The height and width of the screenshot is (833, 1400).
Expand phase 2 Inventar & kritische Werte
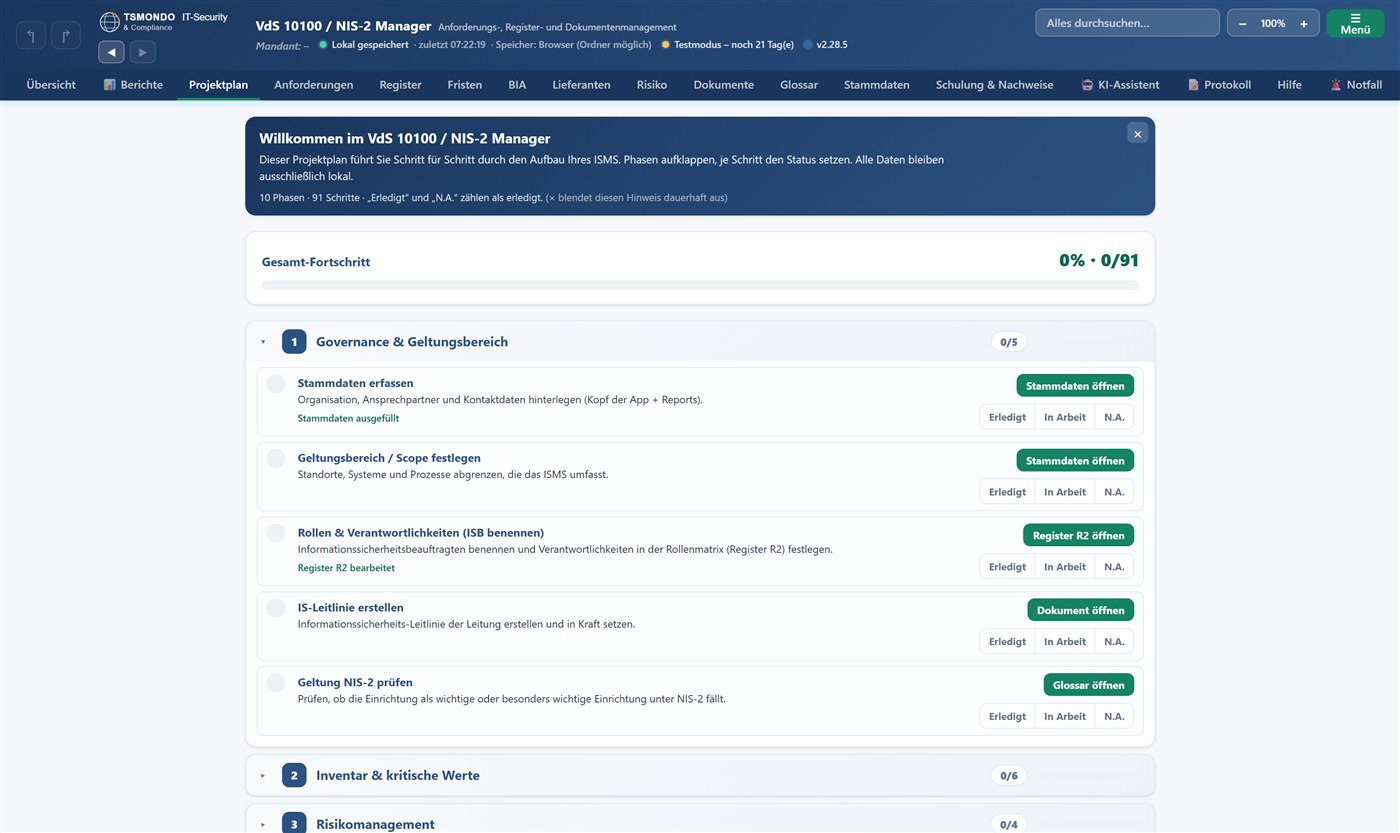point(700,775)
